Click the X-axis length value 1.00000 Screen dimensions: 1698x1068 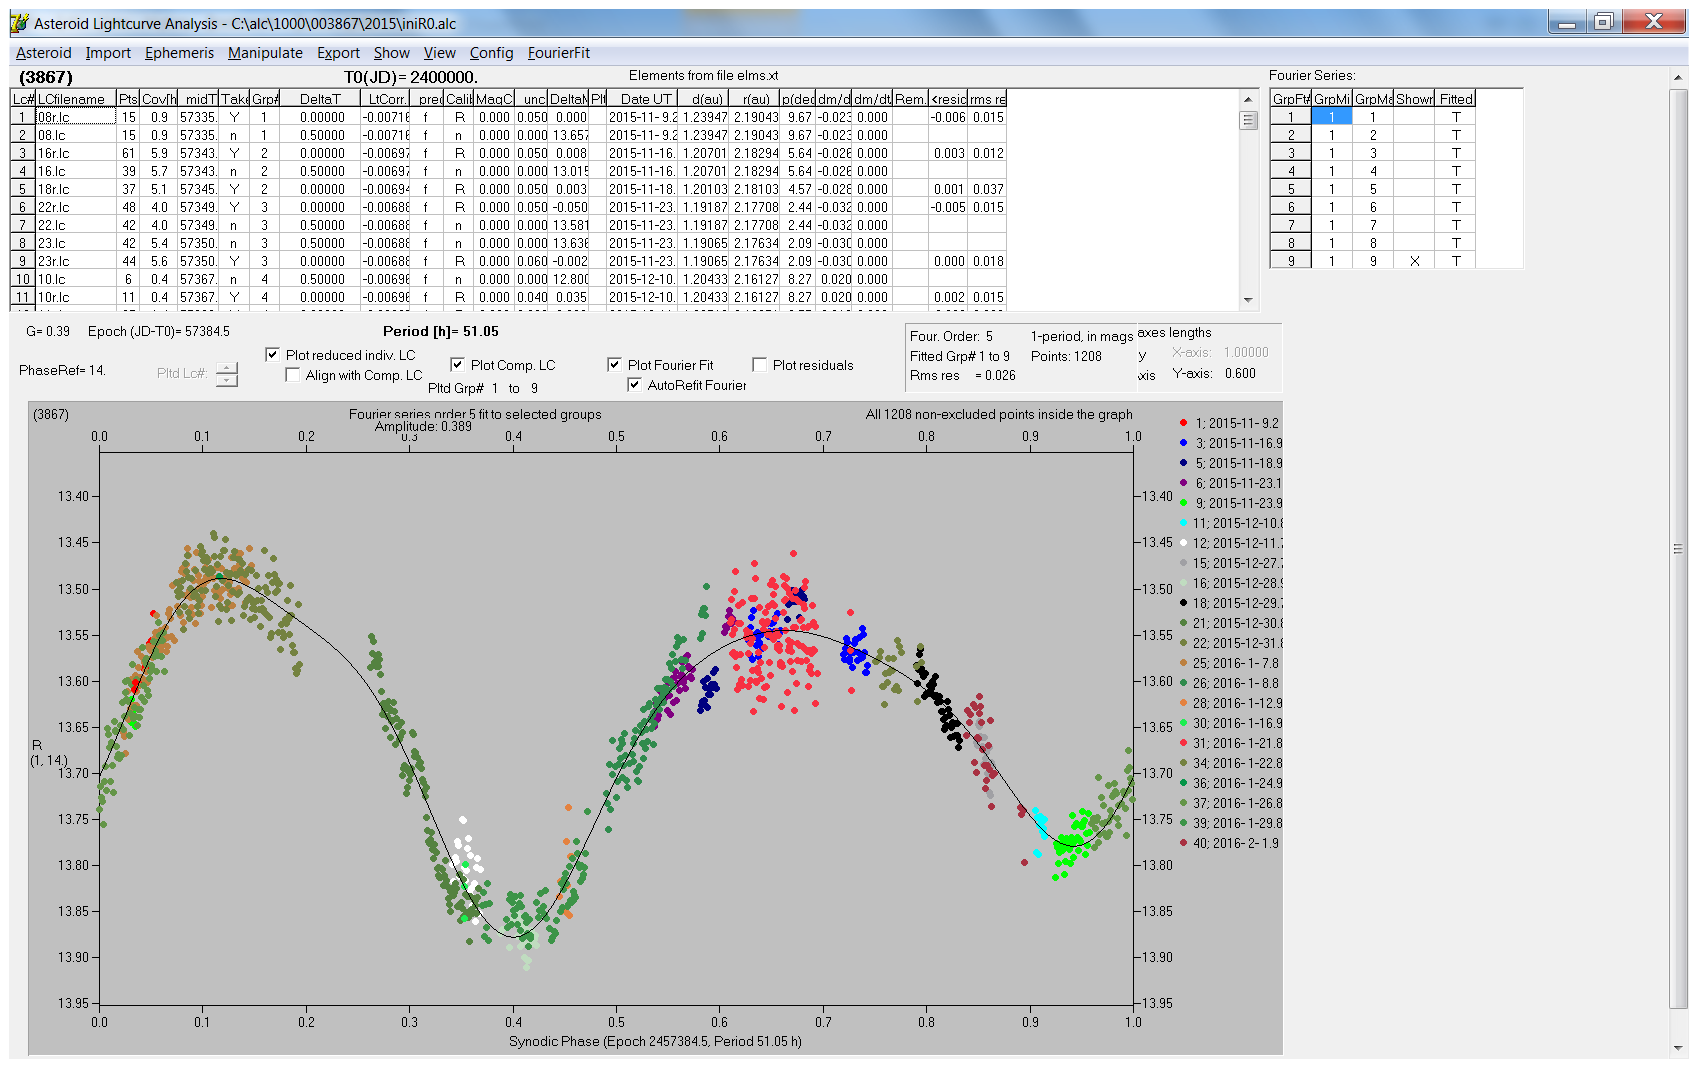(x=1246, y=353)
